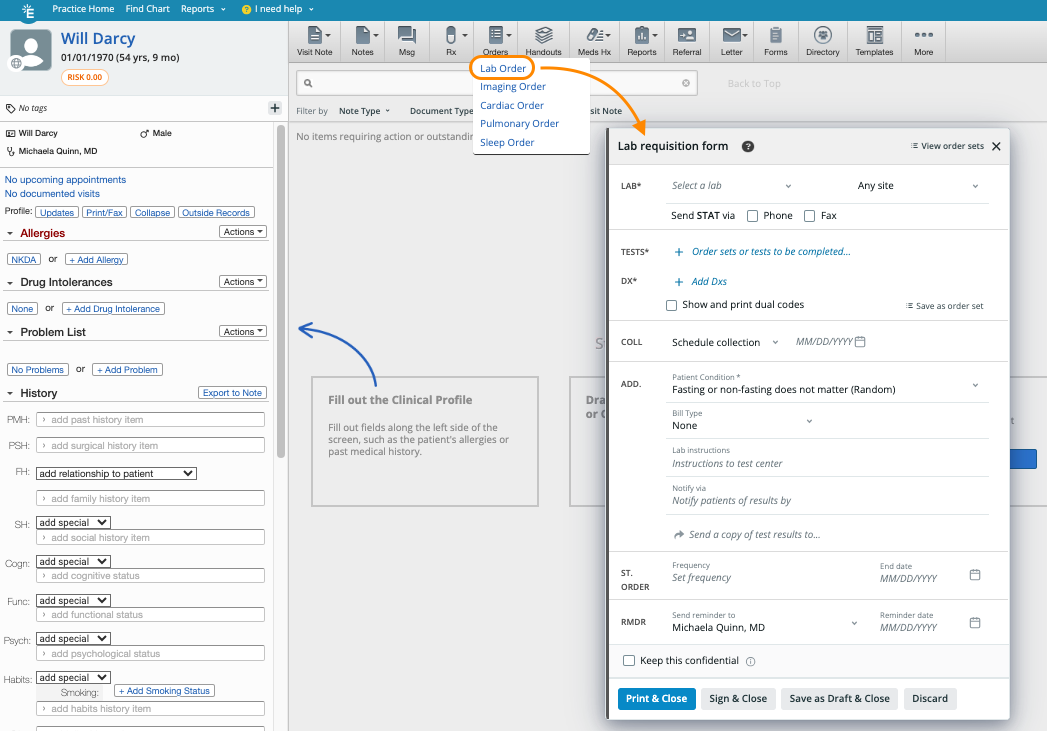Select Imaging Order from Orders menu
Image resolution: width=1047 pixels, height=731 pixels.
point(513,86)
